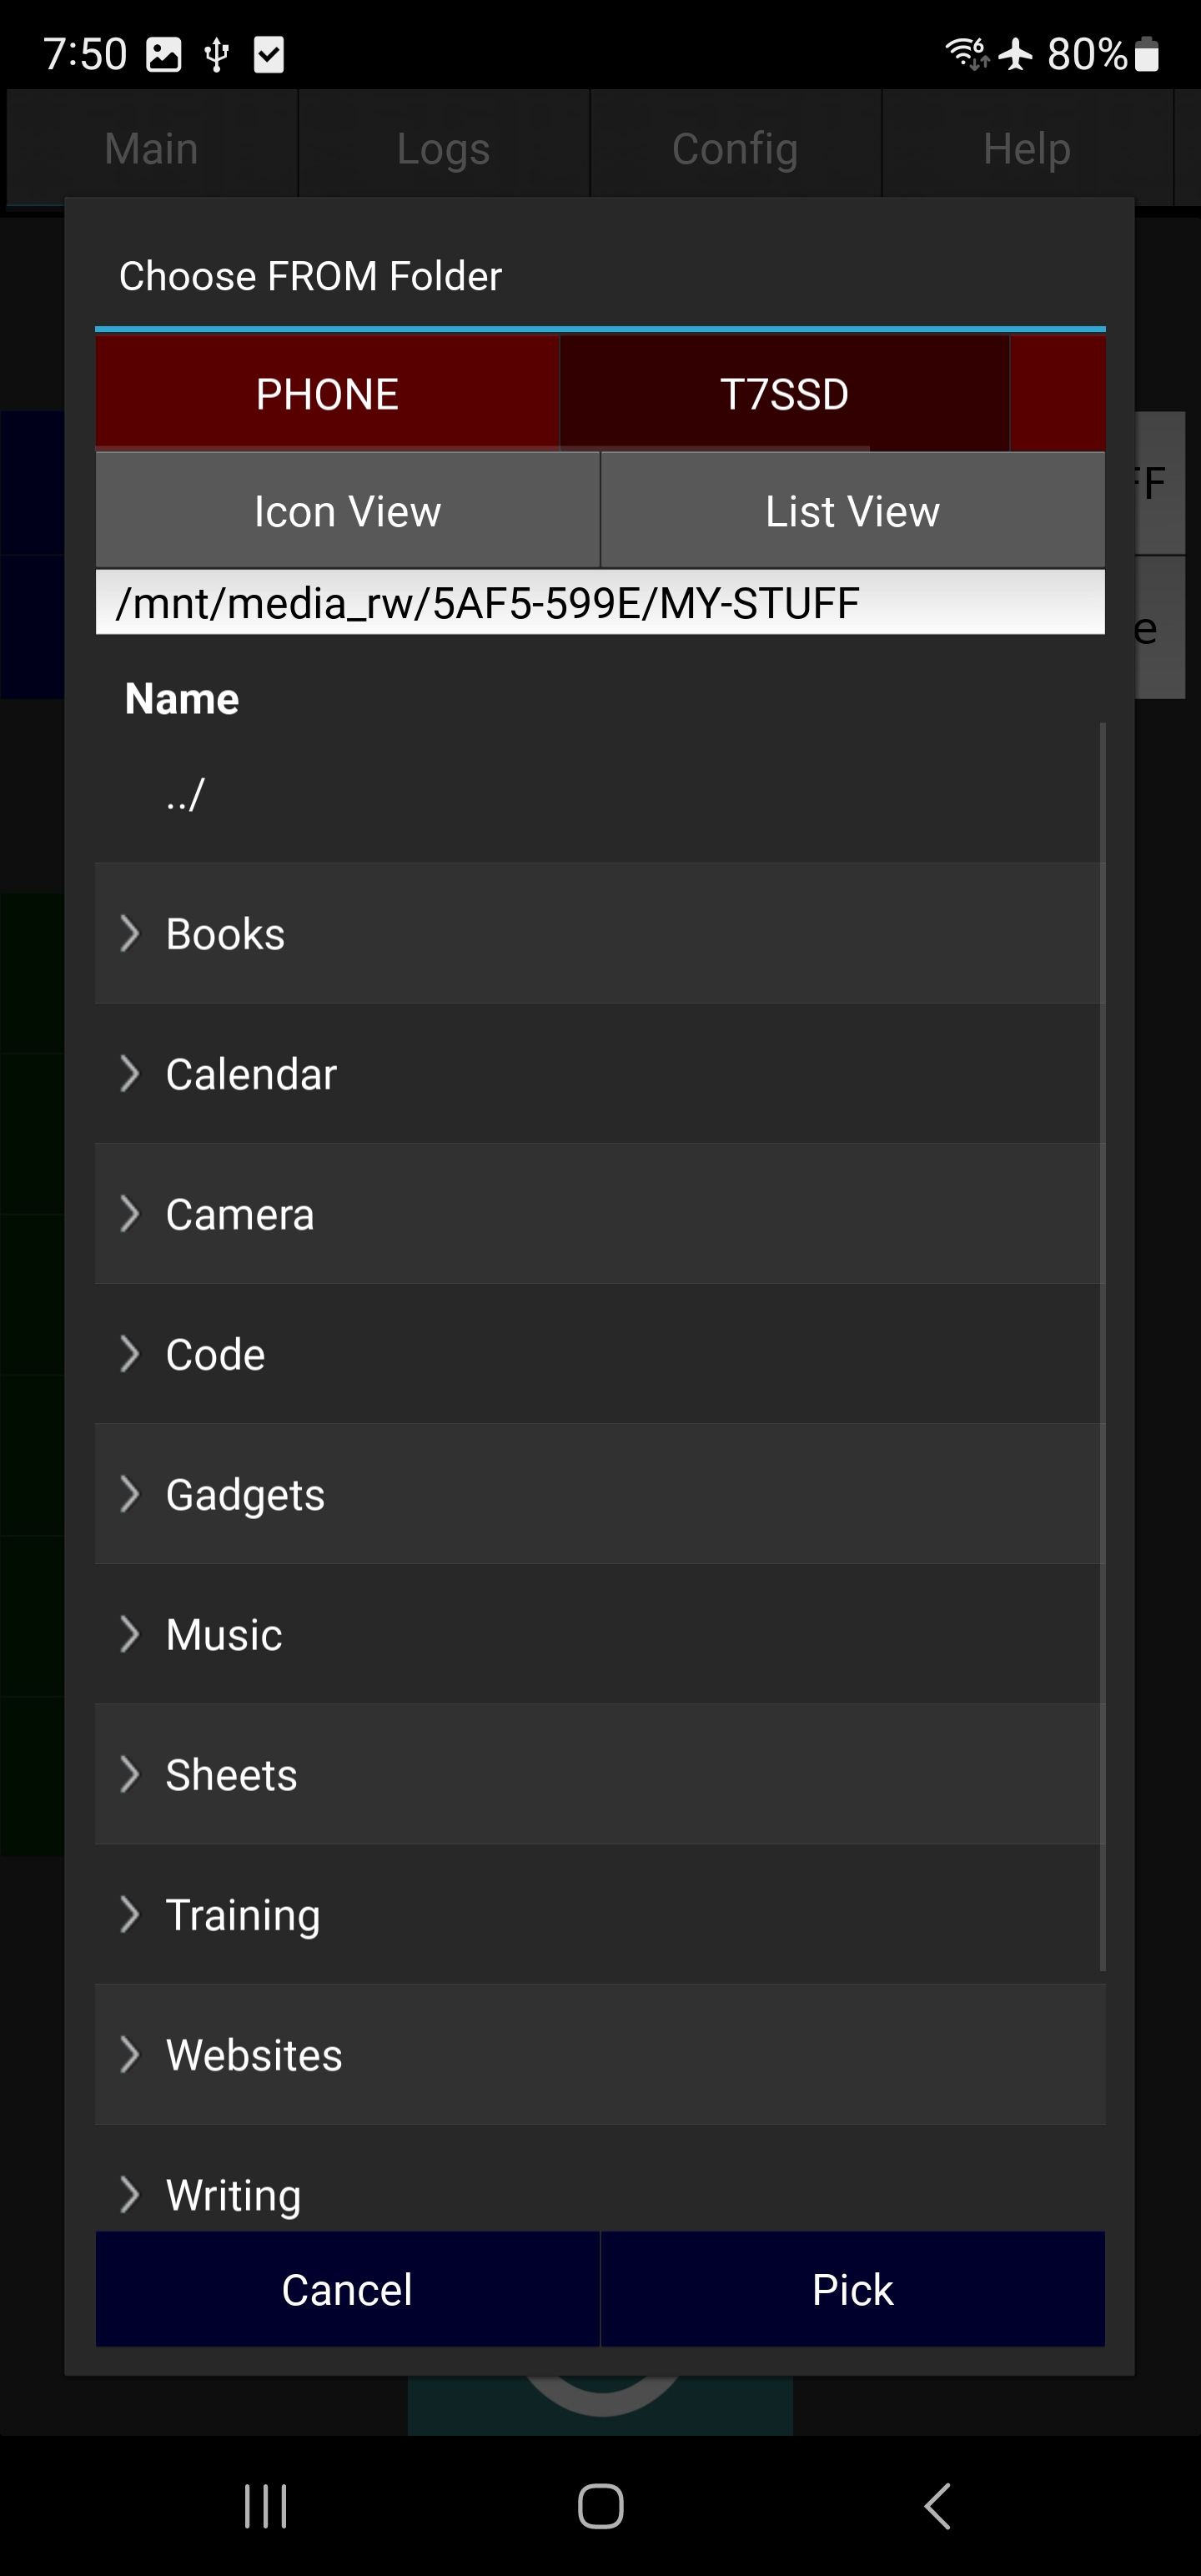Image resolution: width=1201 pixels, height=2576 pixels.
Task: Expand the Camera folder chevron
Action: (129, 1213)
